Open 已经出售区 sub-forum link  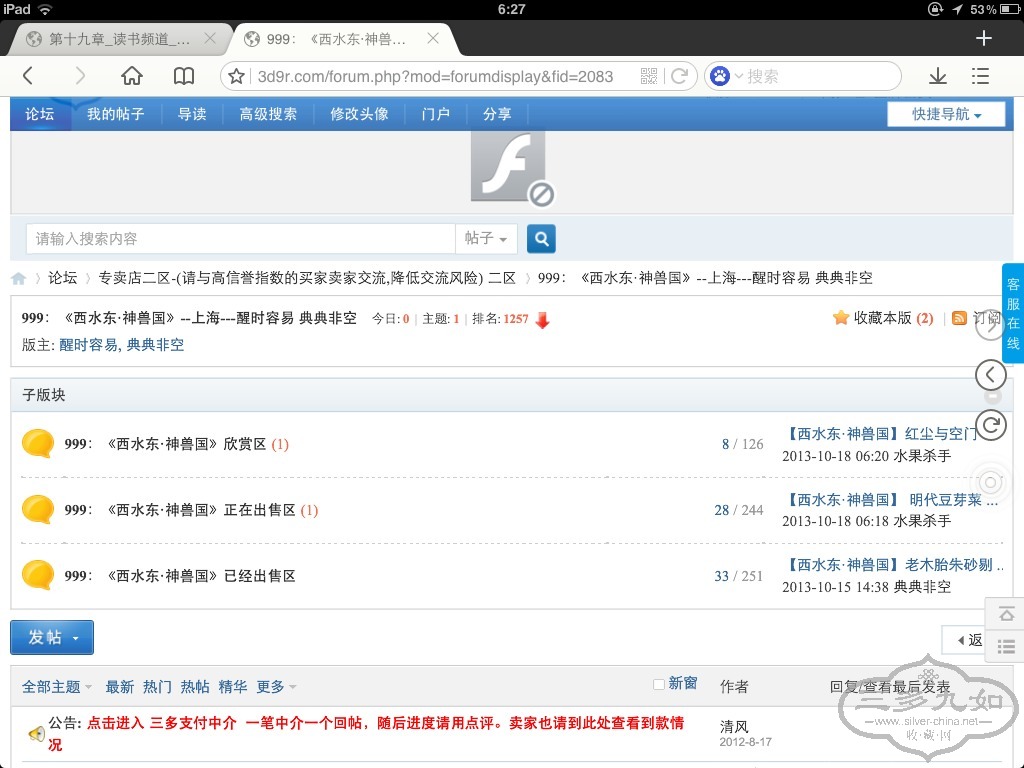[x=180, y=576]
